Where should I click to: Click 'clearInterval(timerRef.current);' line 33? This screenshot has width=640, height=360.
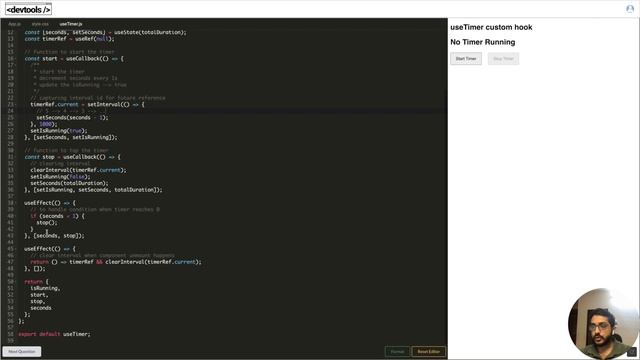pos(78,170)
